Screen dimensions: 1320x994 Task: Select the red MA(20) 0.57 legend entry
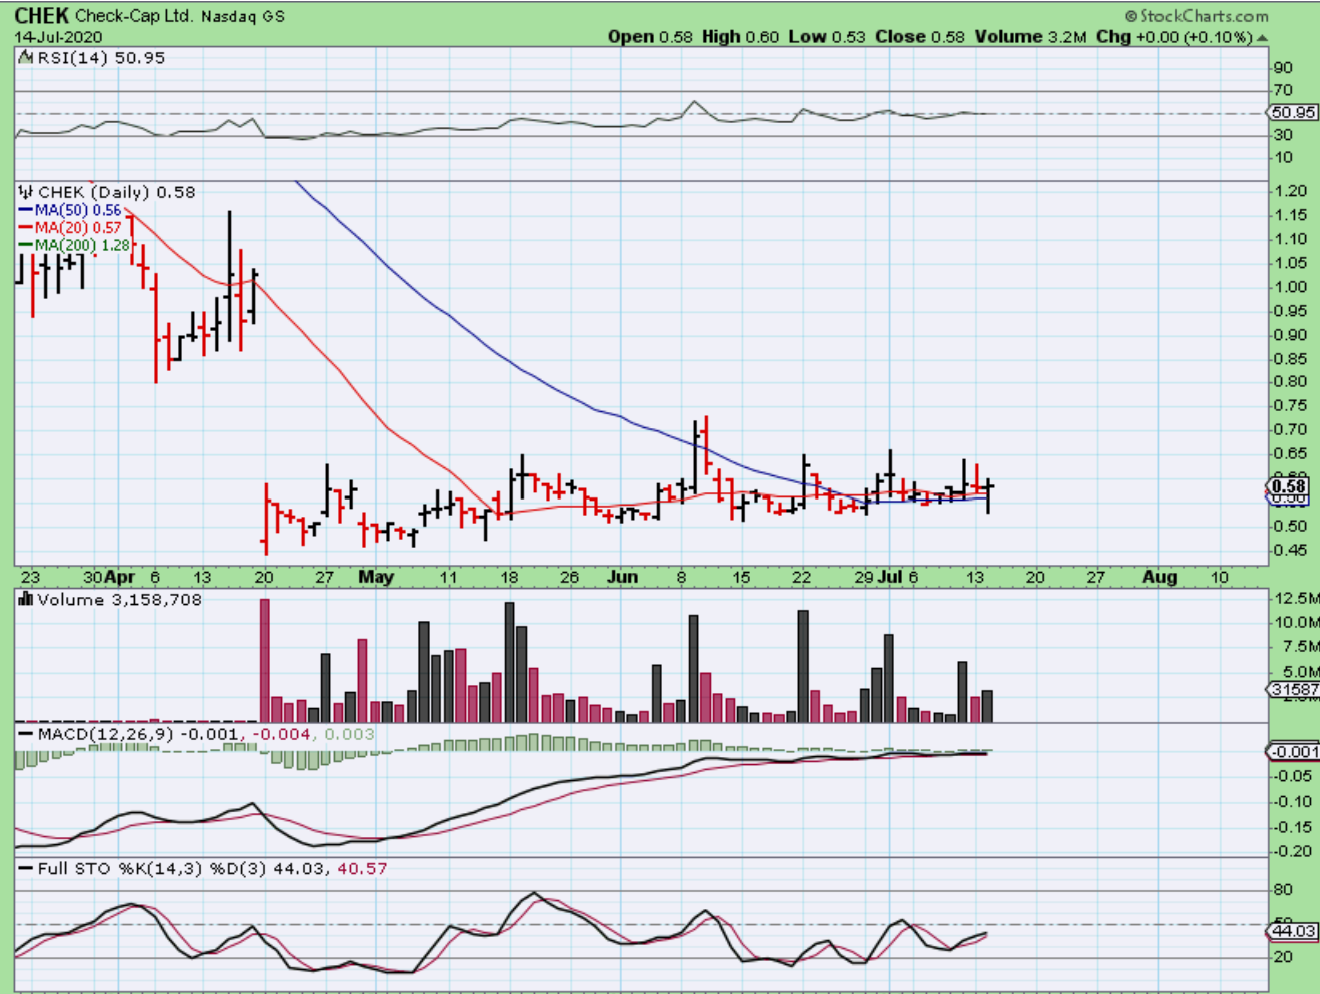[x=77, y=228]
